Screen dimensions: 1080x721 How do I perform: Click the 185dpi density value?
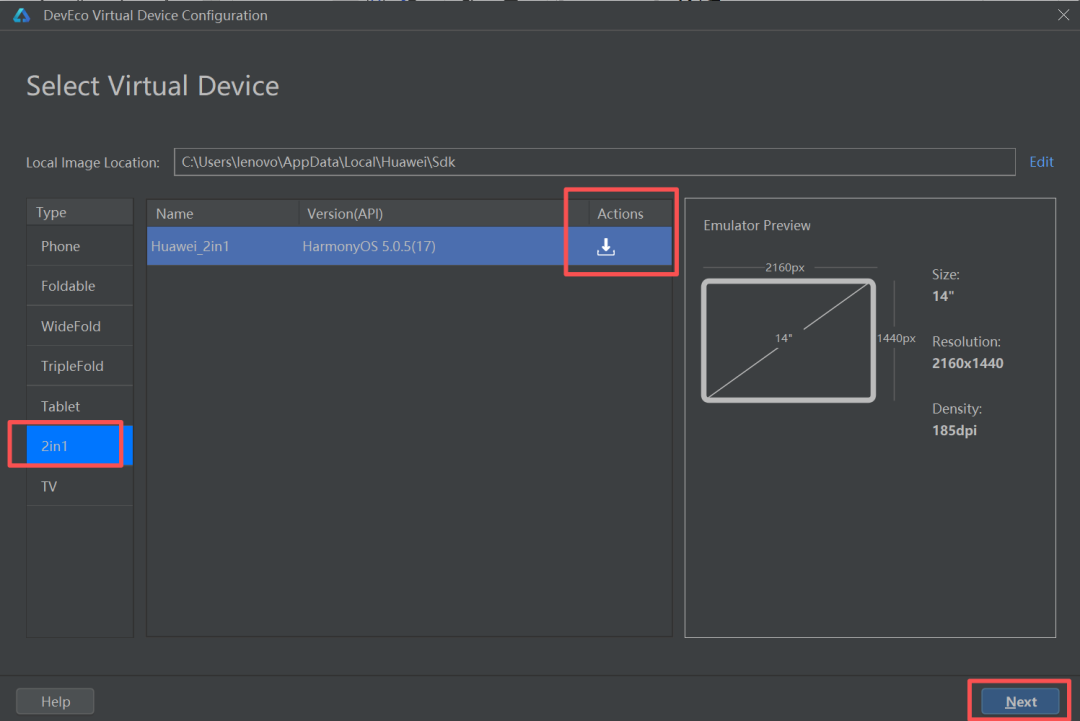click(x=954, y=430)
